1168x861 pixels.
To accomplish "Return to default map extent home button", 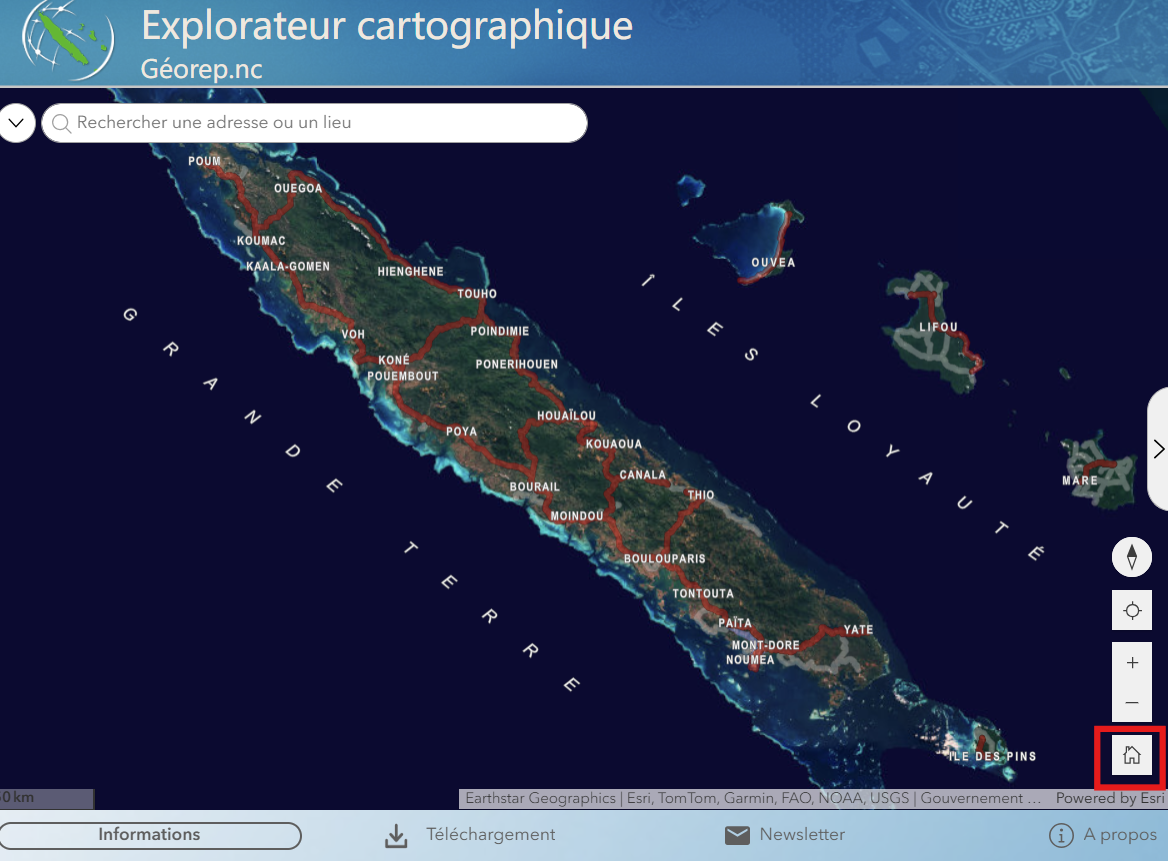I will (x=1132, y=754).
